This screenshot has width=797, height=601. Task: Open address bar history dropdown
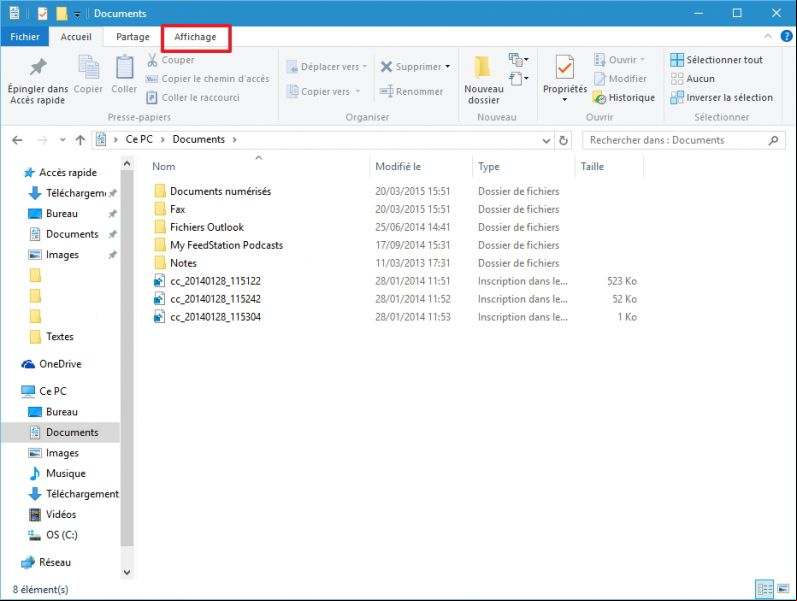[x=546, y=140]
